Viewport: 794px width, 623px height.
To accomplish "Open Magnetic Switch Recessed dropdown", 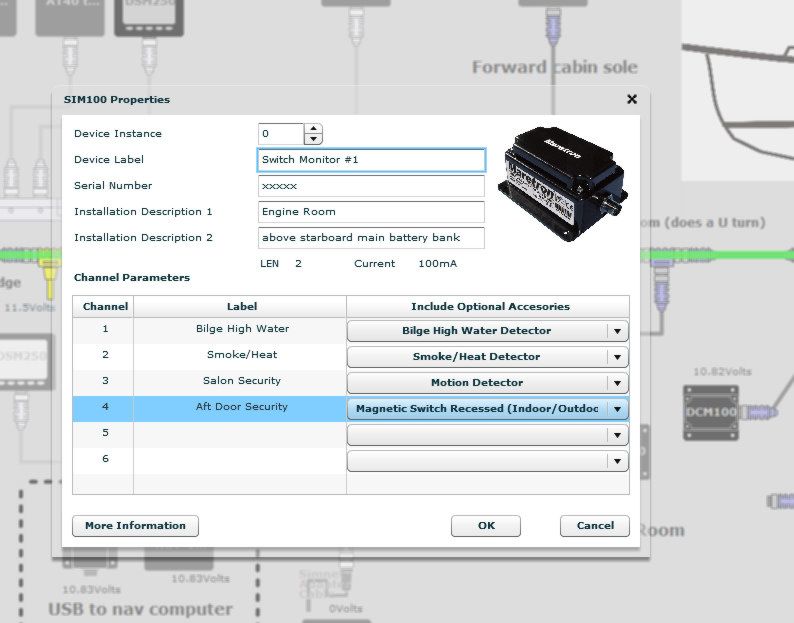I will pyautogui.click(x=488, y=409).
